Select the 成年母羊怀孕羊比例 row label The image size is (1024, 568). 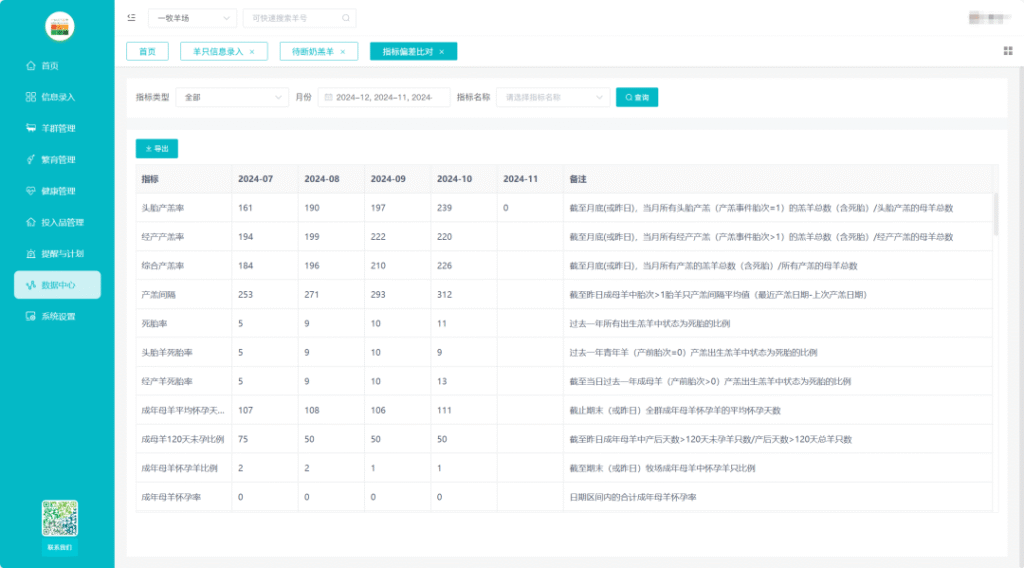[180, 468]
